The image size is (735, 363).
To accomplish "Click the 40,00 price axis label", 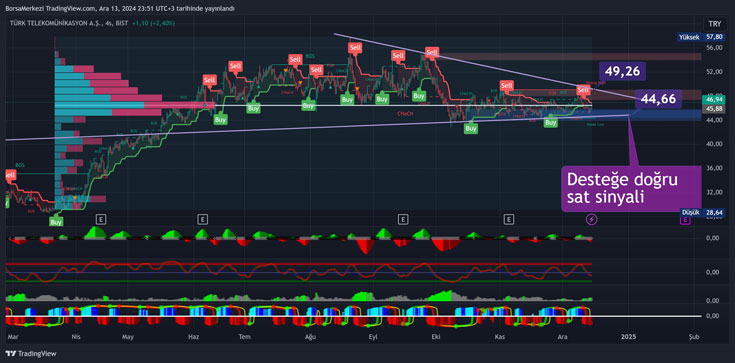I will (x=714, y=144).
